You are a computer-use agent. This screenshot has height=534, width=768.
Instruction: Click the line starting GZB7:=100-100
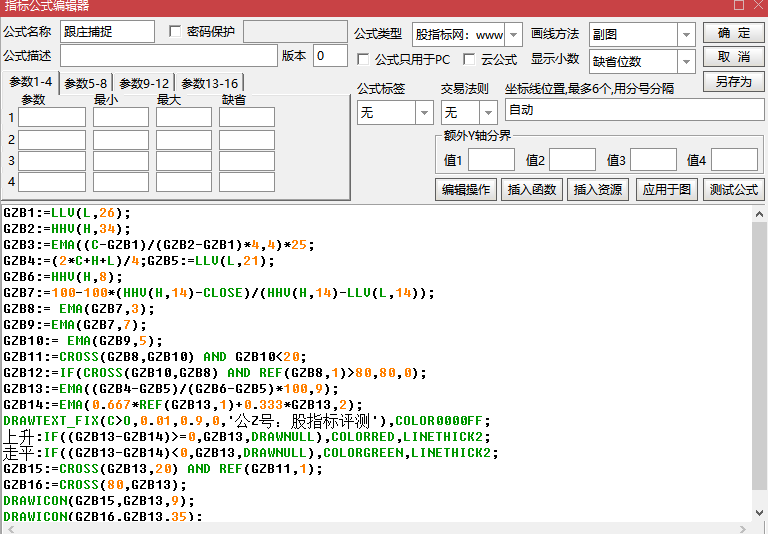(219, 293)
